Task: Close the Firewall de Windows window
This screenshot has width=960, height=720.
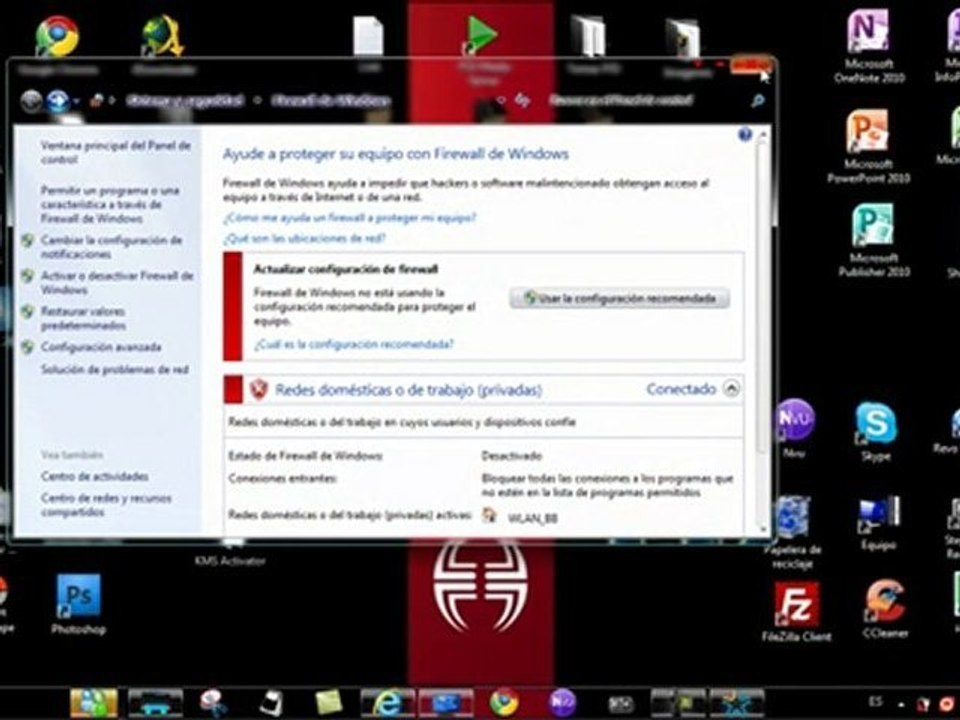Action: 751,64
